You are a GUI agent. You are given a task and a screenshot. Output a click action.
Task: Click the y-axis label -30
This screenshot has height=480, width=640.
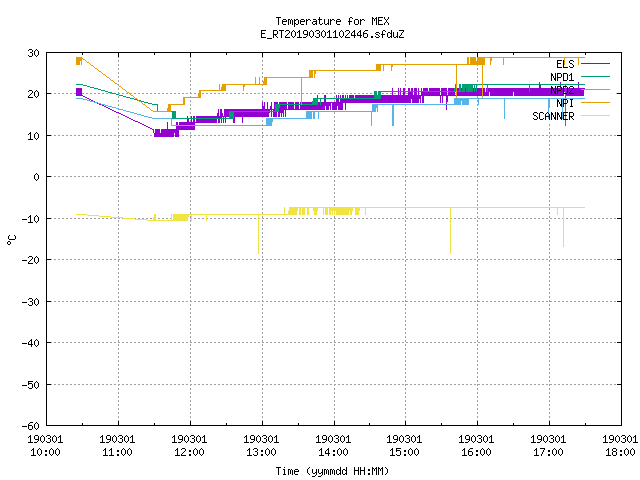(31, 302)
